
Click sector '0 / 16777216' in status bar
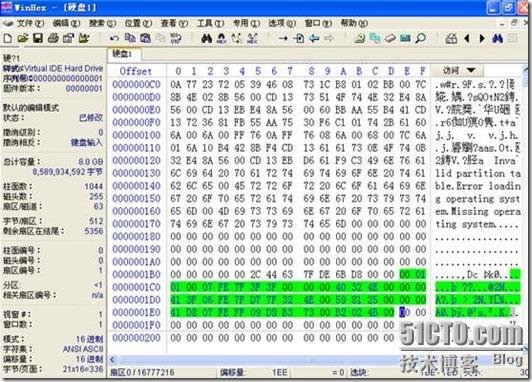(x=150, y=372)
